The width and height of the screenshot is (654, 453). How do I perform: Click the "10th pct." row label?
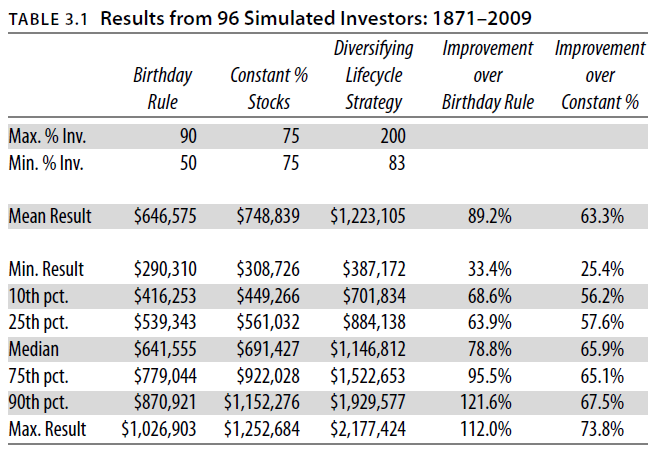coord(40,295)
